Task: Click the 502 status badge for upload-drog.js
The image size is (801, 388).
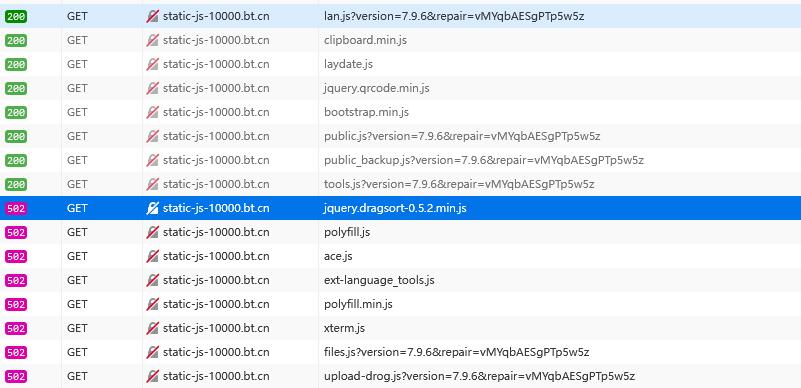Action: [x=16, y=376]
